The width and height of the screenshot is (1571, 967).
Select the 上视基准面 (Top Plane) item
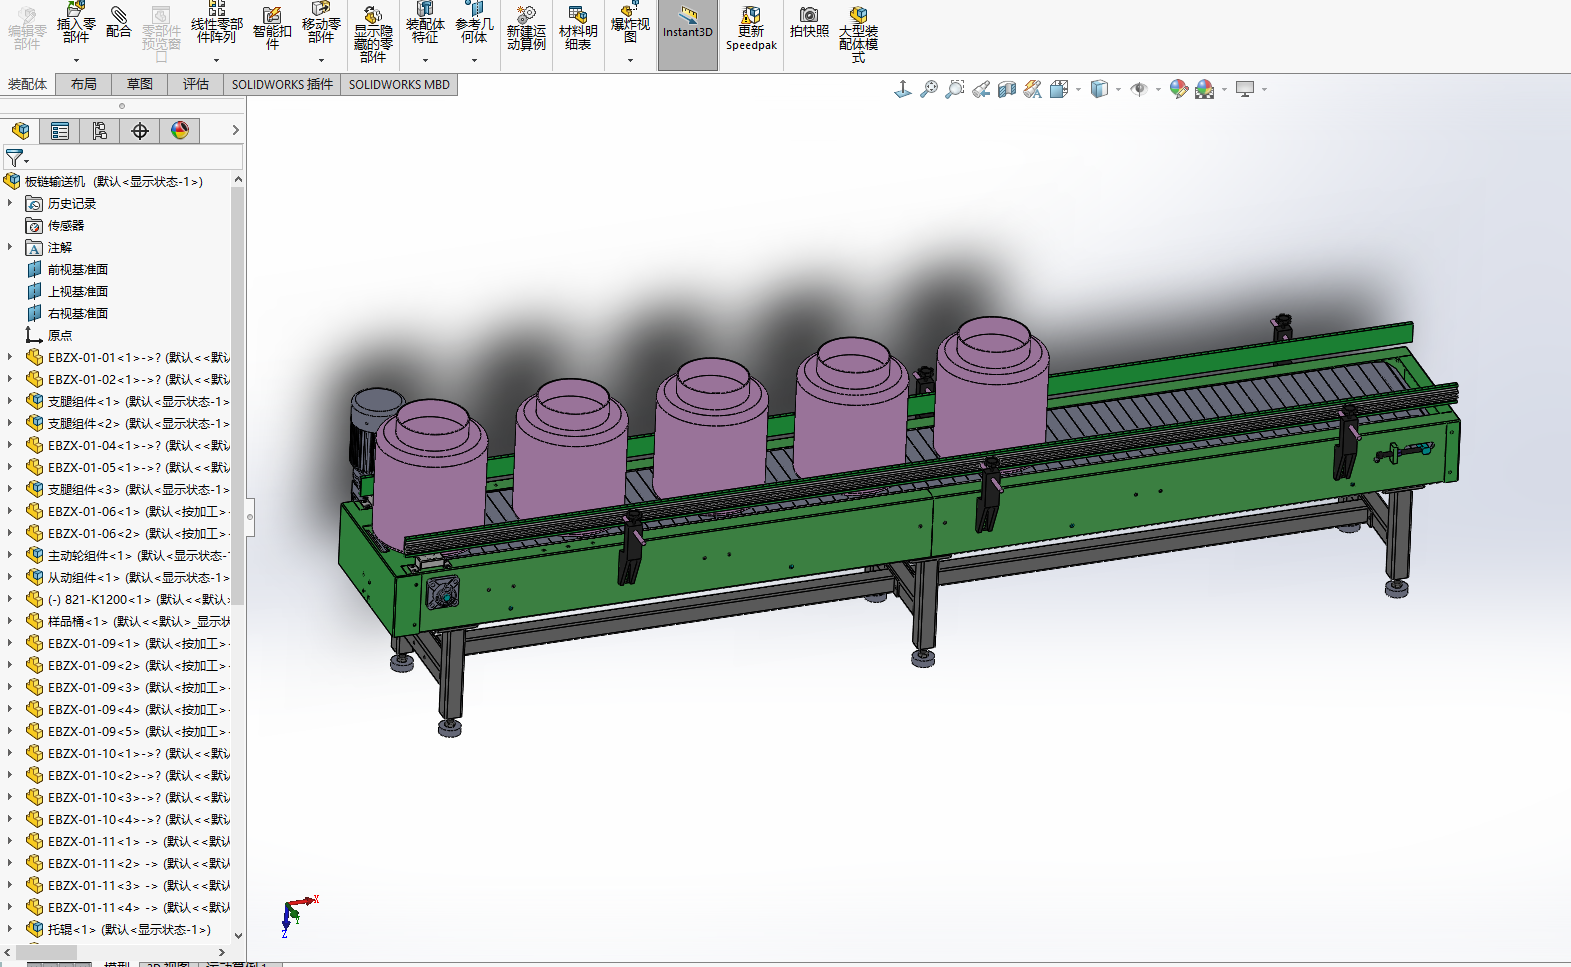coord(77,291)
